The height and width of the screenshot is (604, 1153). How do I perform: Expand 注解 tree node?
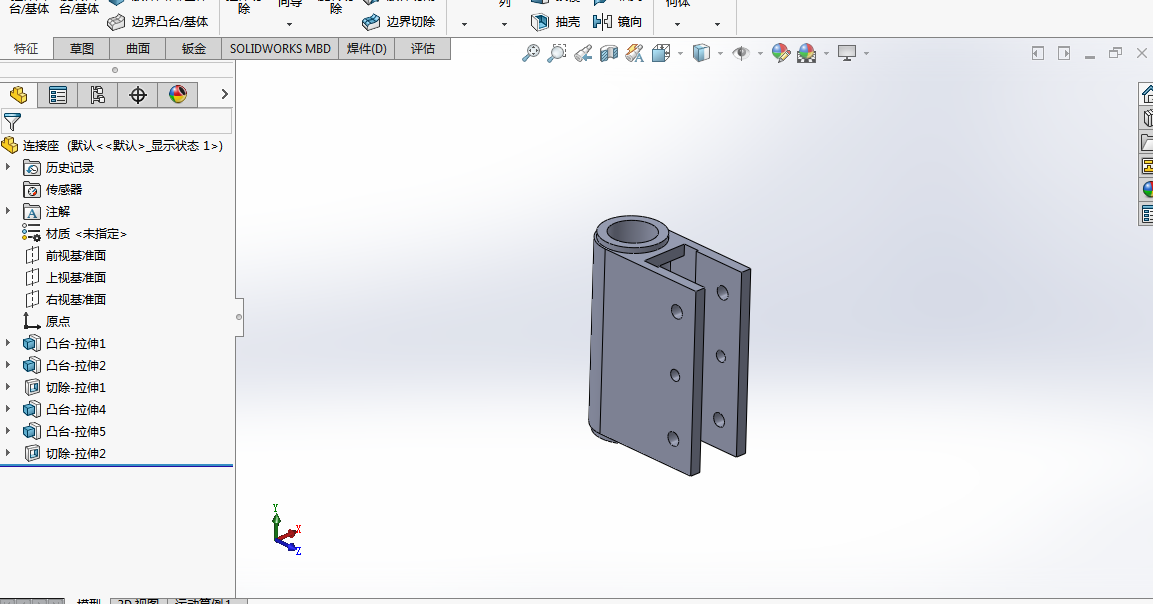pyautogui.click(x=8, y=211)
